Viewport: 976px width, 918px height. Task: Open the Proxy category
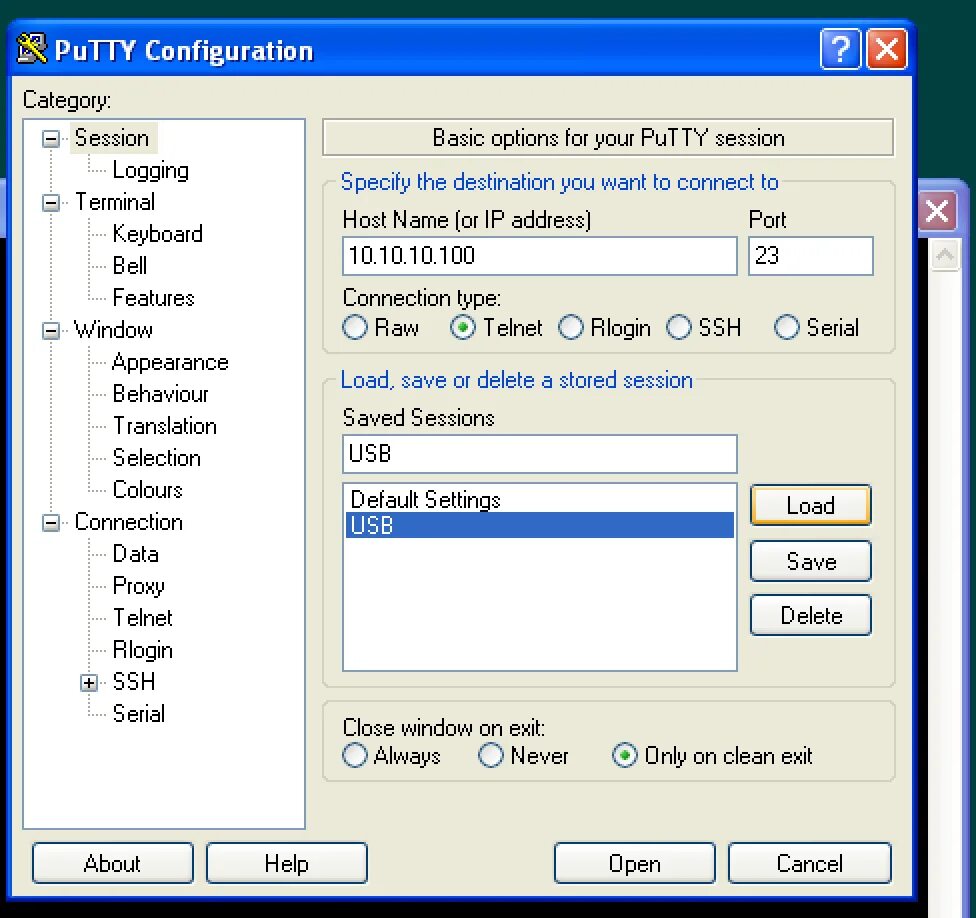(139, 586)
